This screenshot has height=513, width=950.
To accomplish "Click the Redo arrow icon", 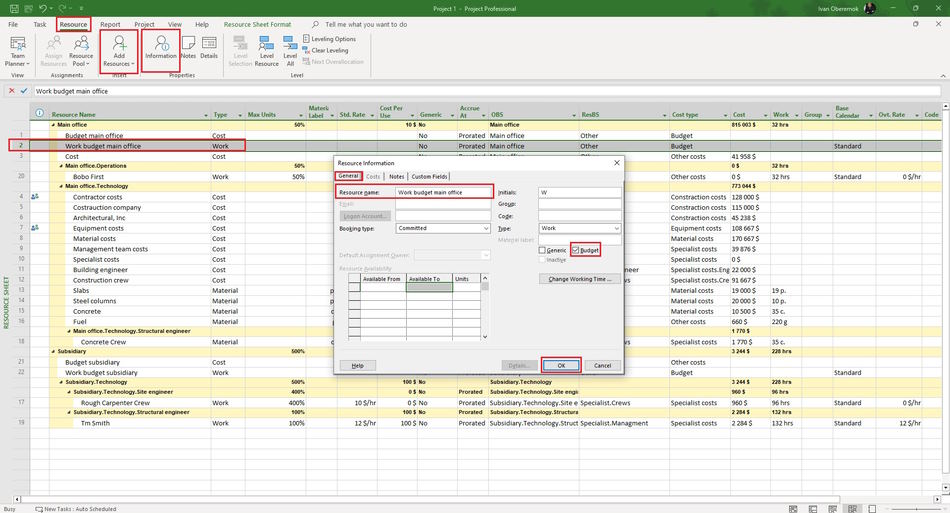I will click(x=62, y=8).
